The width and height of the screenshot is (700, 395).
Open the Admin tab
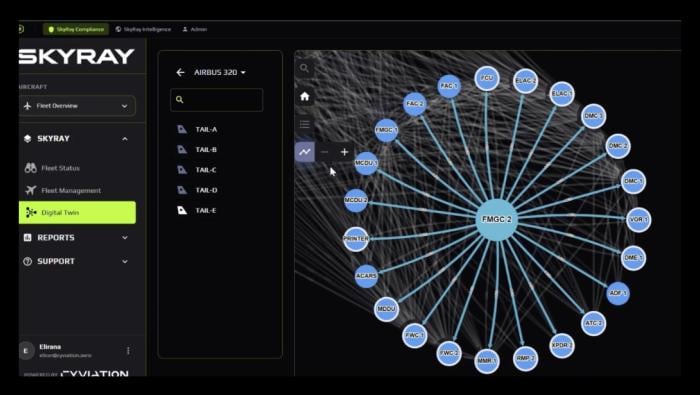pos(195,29)
